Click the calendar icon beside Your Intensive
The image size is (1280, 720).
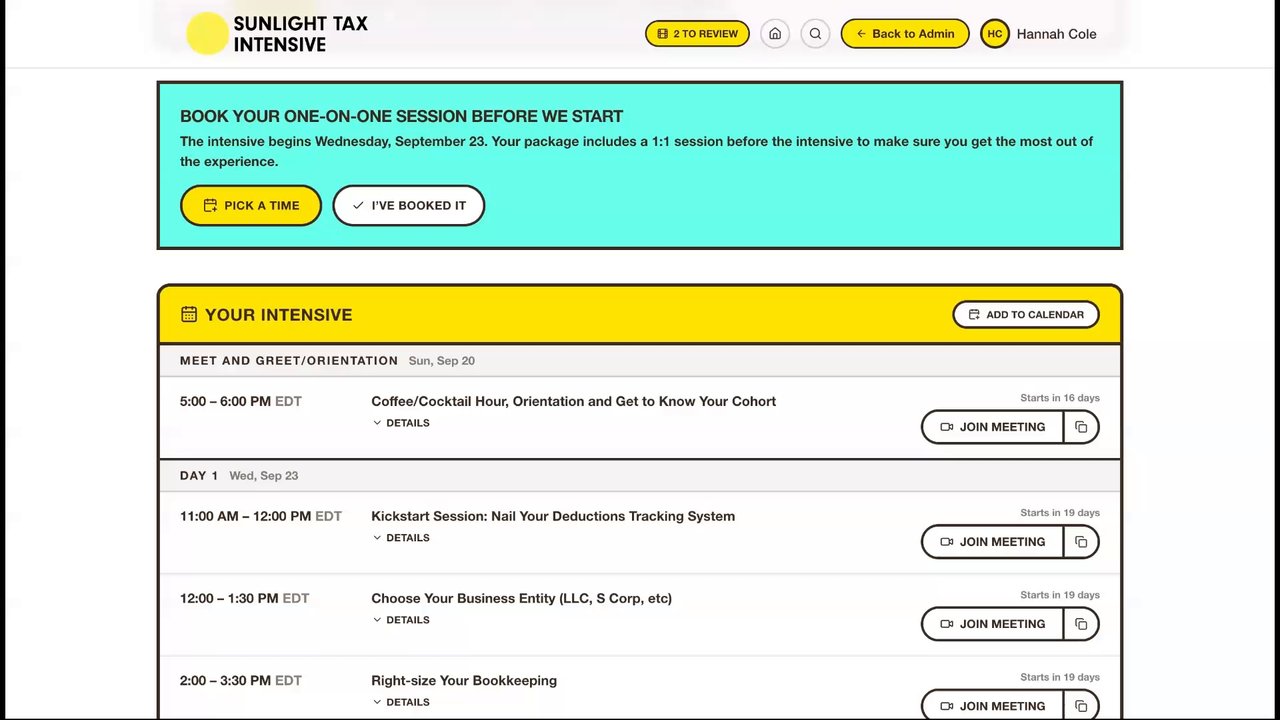tap(189, 314)
